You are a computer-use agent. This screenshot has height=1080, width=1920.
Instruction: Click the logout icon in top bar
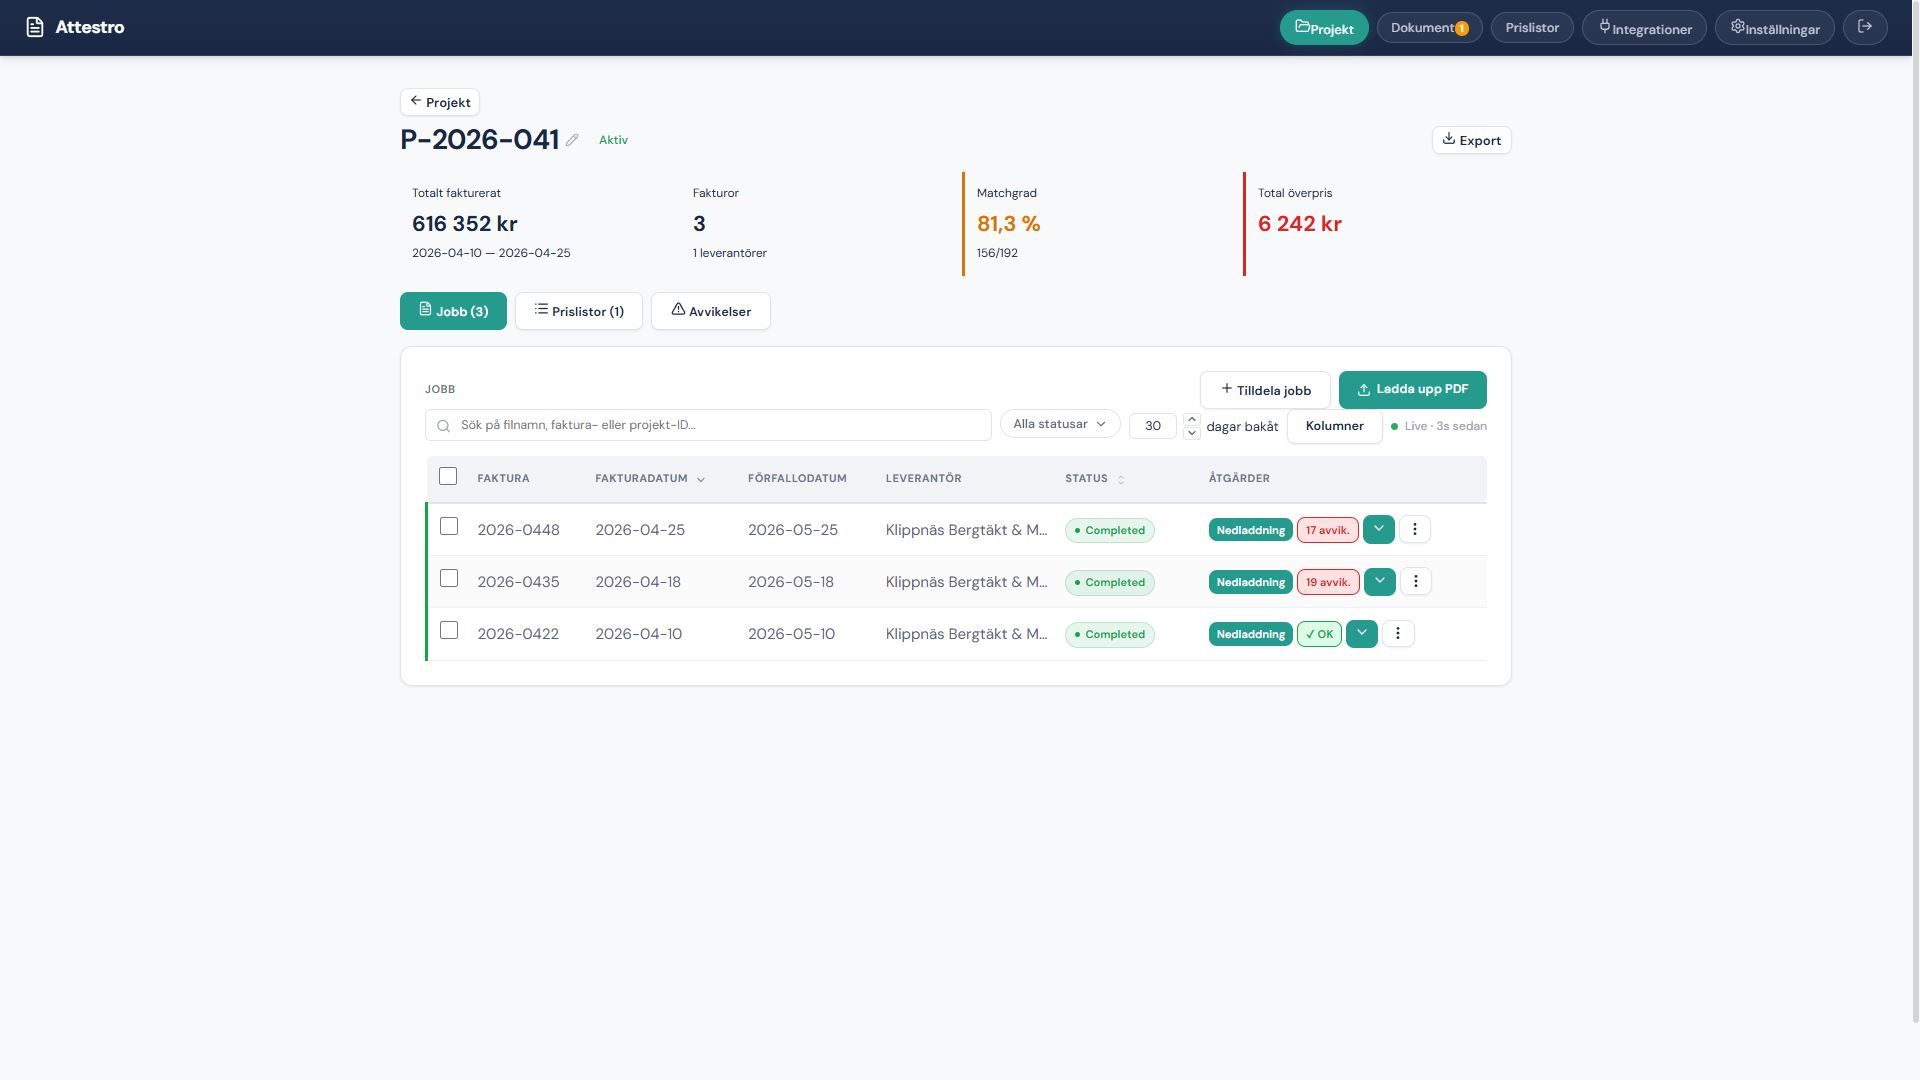[1864, 27]
